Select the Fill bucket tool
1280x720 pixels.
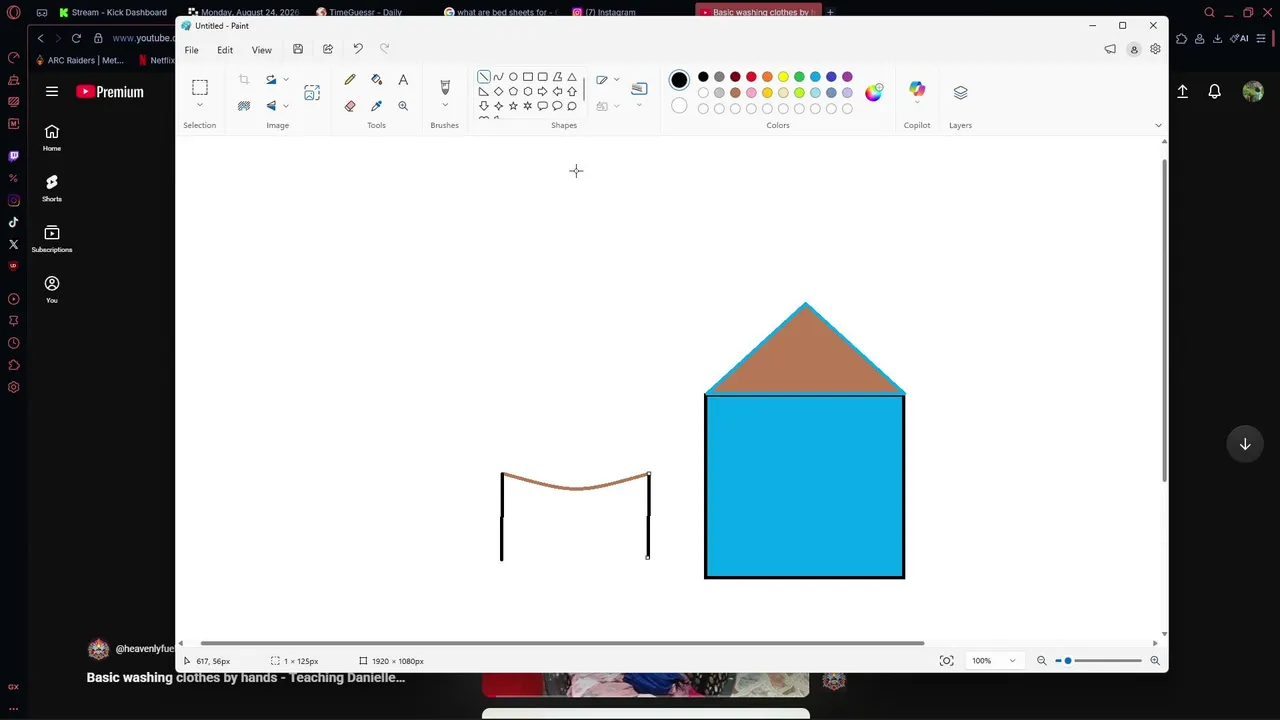pos(377,80)
